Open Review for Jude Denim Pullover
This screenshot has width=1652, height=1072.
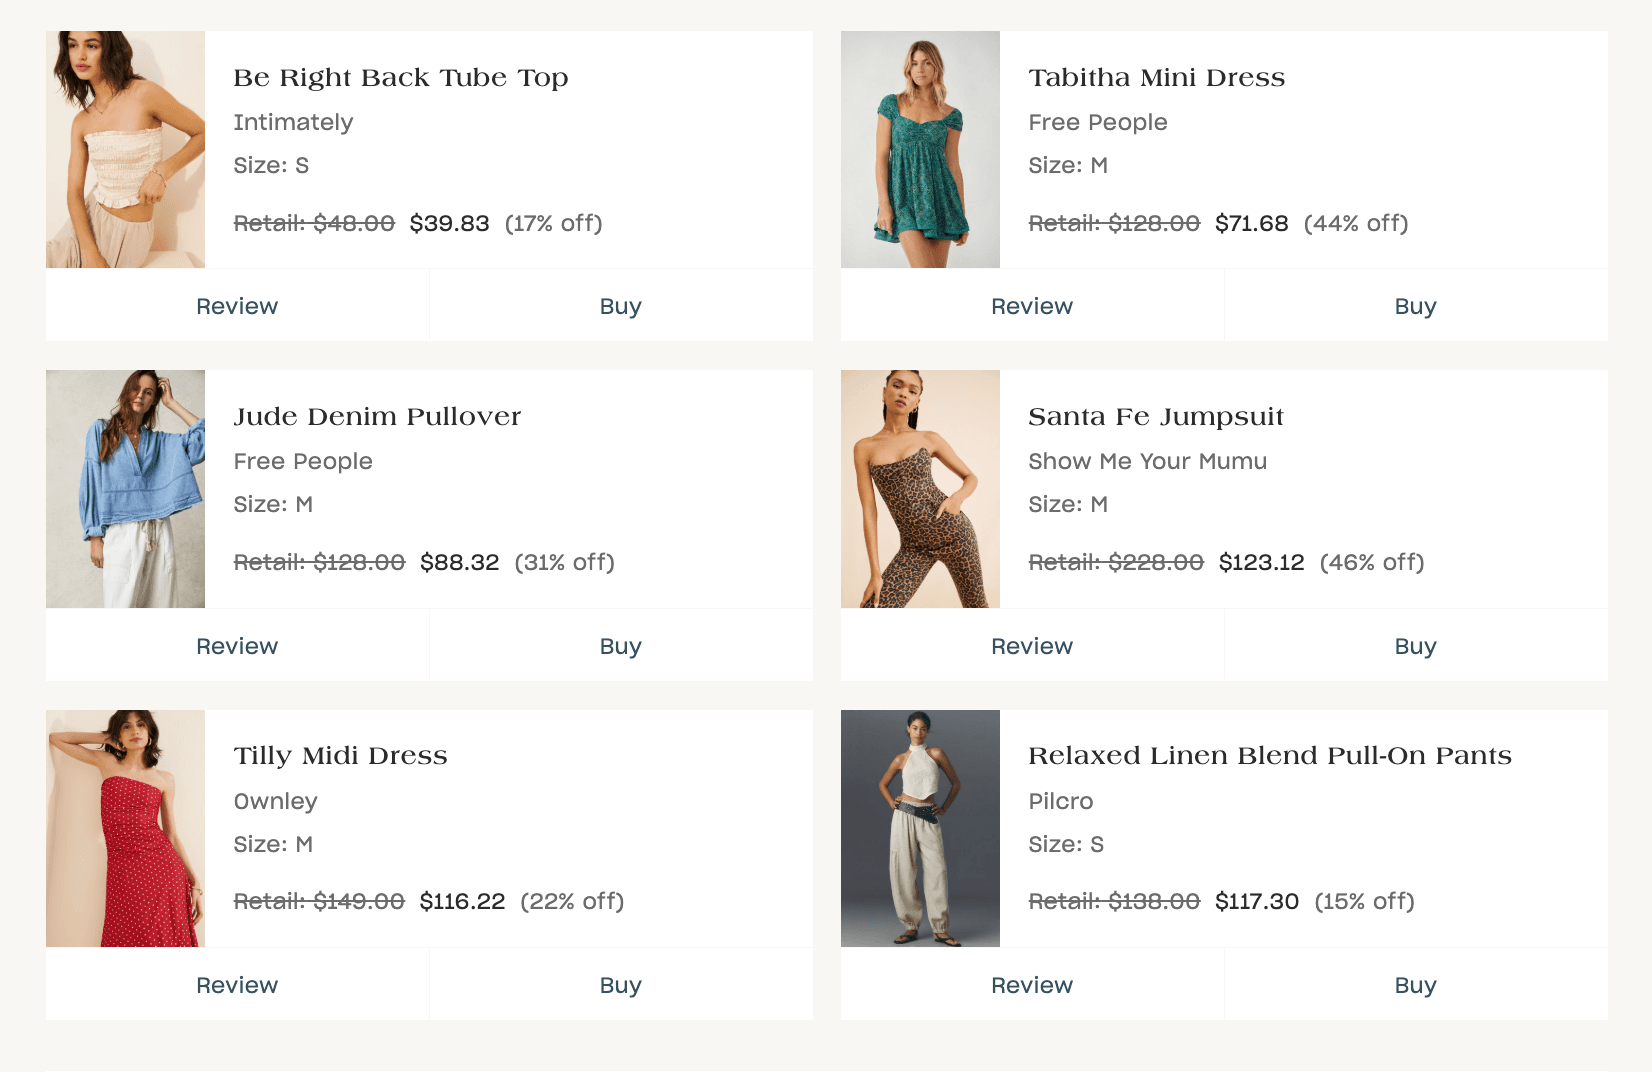point(237,646)
